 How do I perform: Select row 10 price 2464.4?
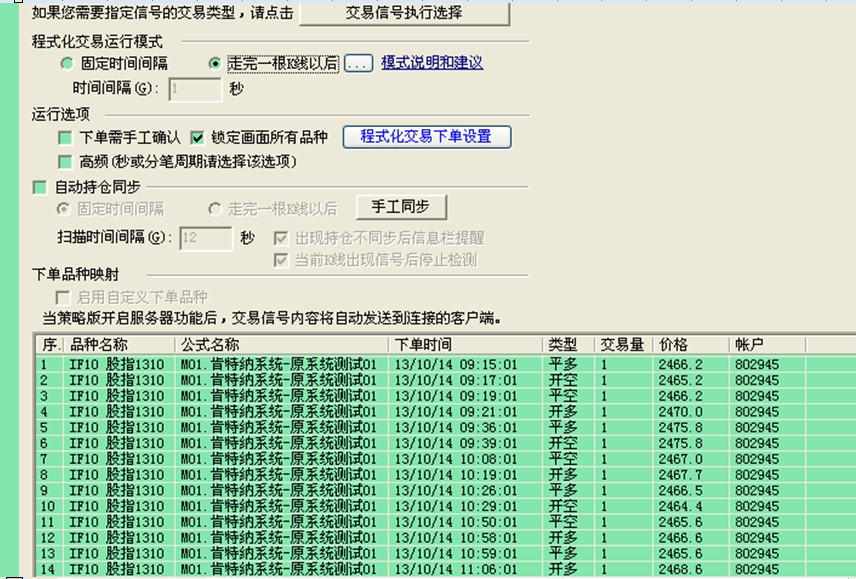(x=680, y=506)
